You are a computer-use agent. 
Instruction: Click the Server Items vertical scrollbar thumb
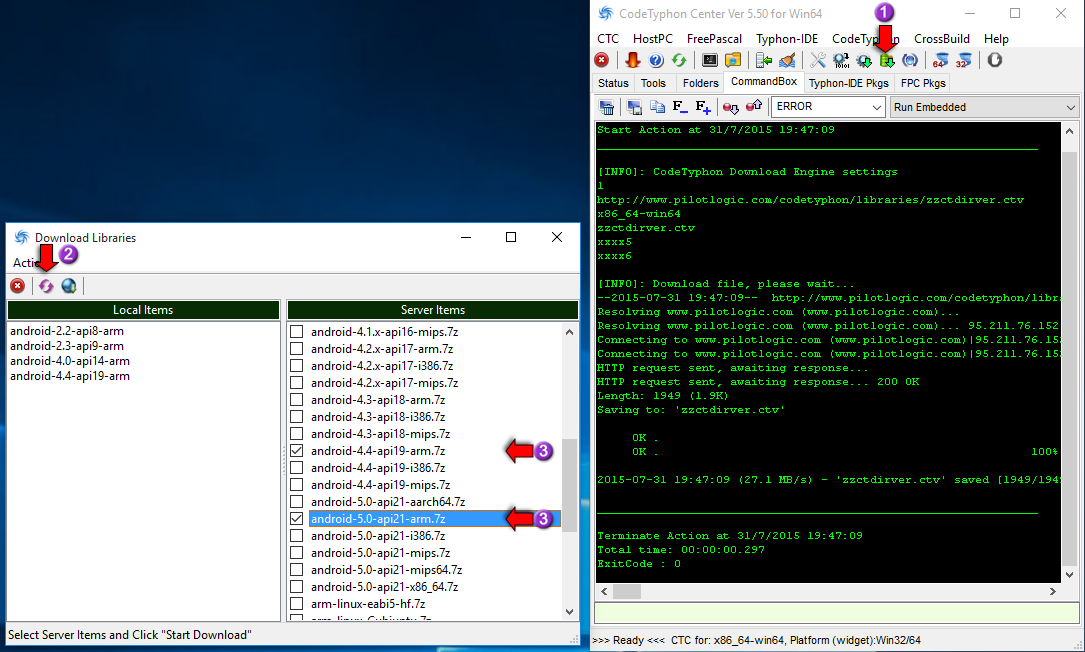point(569,485)
